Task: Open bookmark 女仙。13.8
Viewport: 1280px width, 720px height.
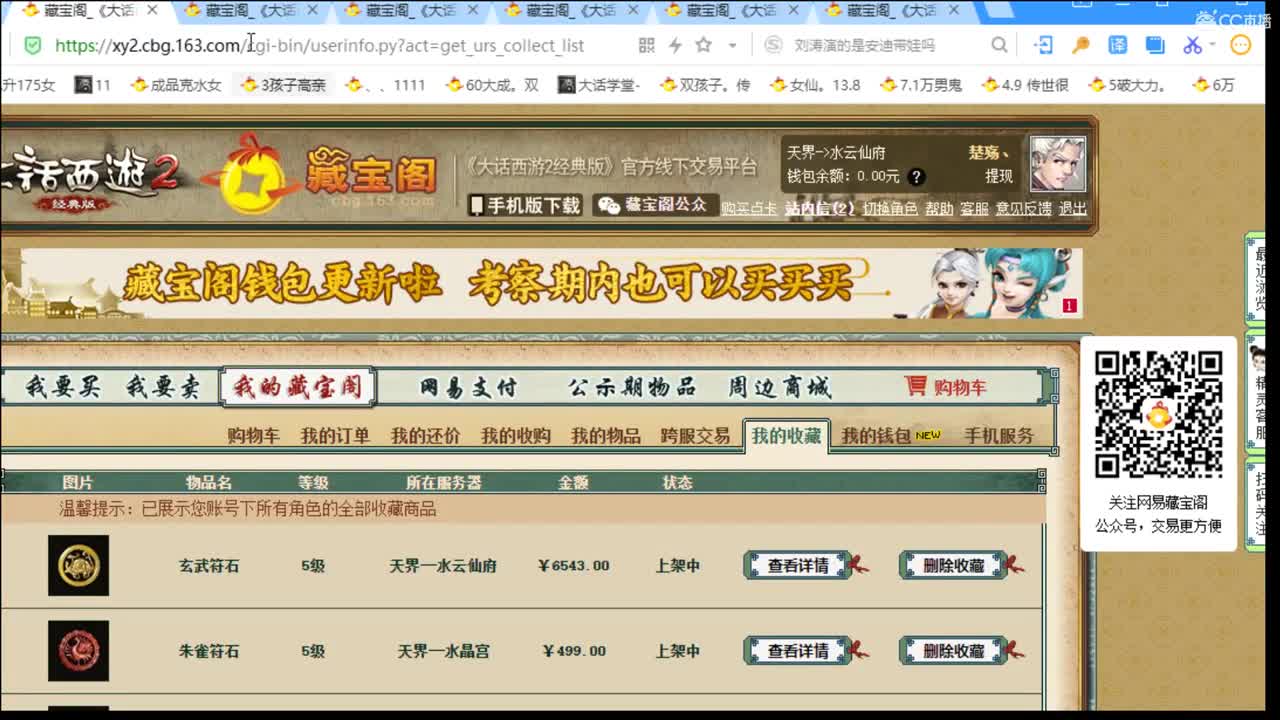Action: point(814,85)
